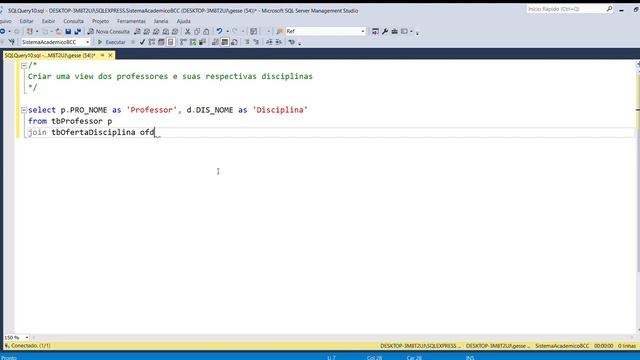
Task: Click the window layout icon right of toolbox
Action: 404,31
